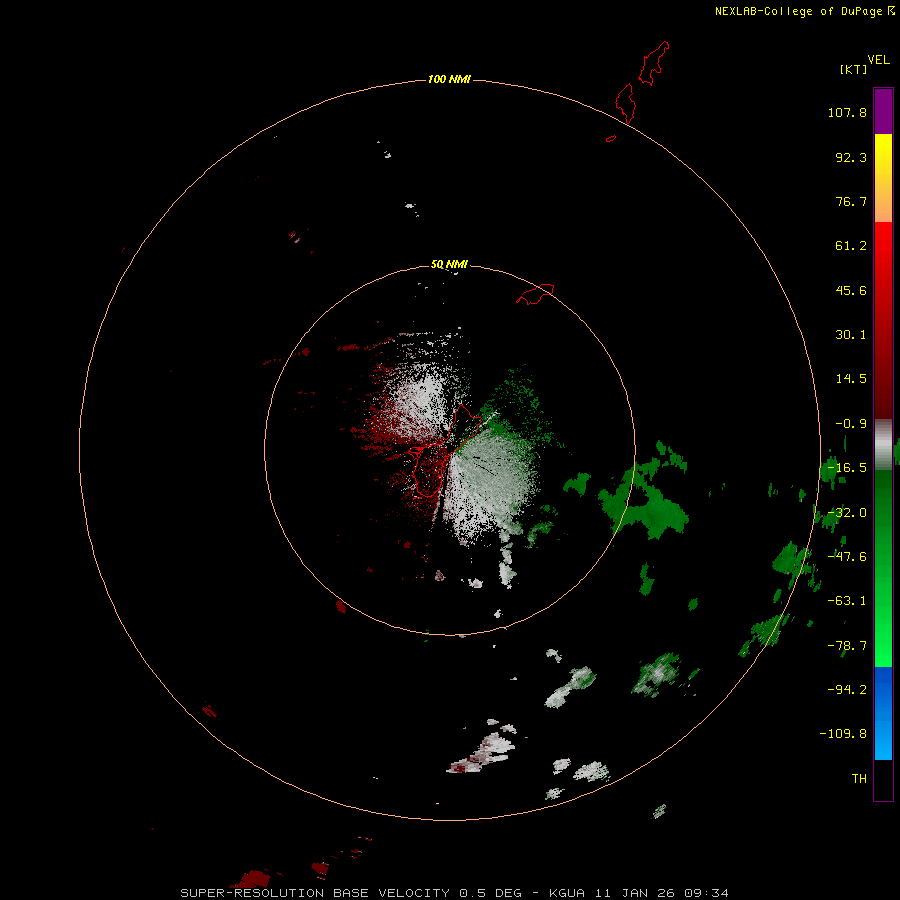900x900 pixels.
Task: Click the 30.1 velocity legend value
Action: [851, 335]
